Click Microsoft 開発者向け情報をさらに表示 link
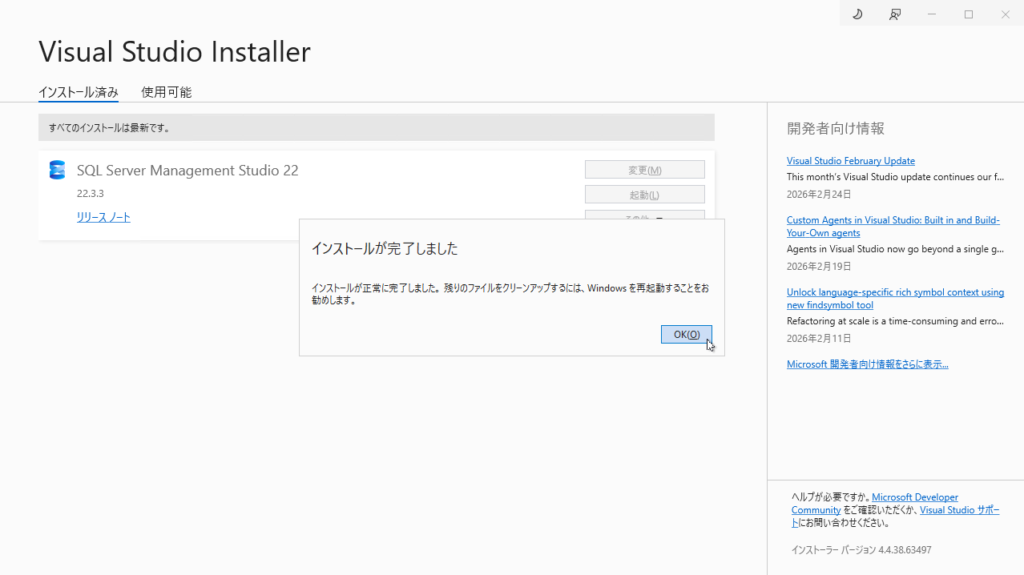This screenshot has height=575, width=1024. [867, 364]
